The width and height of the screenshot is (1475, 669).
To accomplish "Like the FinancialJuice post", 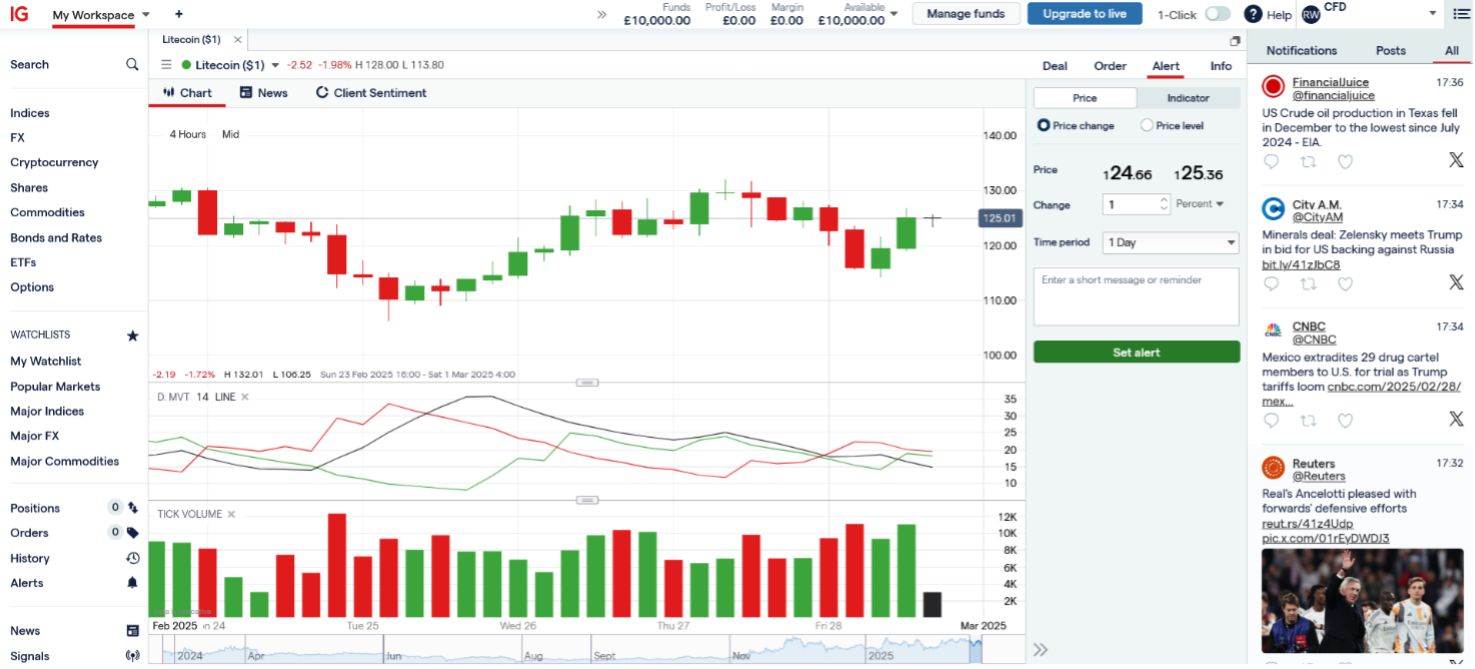I will click(1345, 161).
